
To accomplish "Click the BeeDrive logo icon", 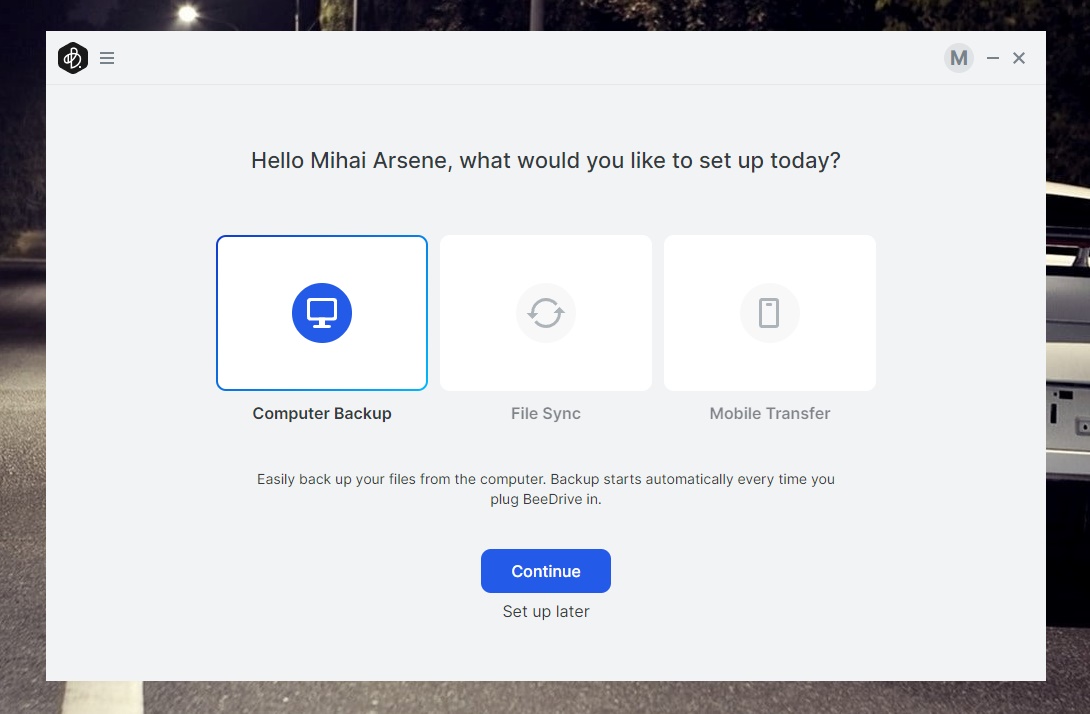I will click(73, 58).
